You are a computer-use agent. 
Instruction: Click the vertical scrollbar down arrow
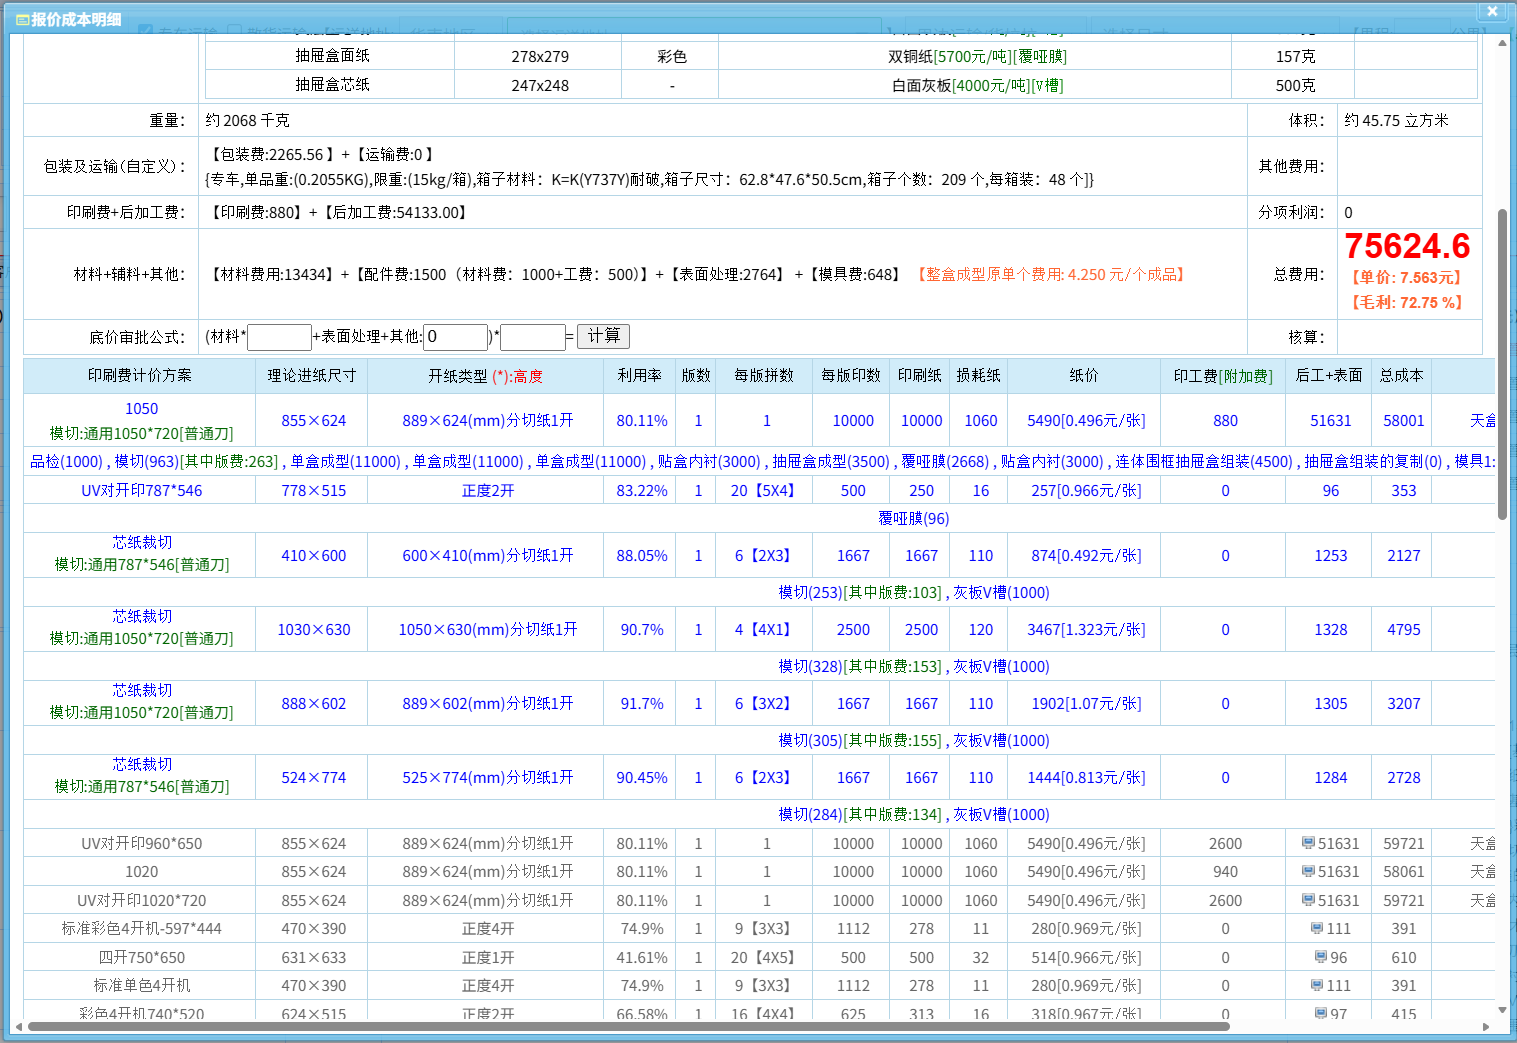click(x=1502, y=1010)
